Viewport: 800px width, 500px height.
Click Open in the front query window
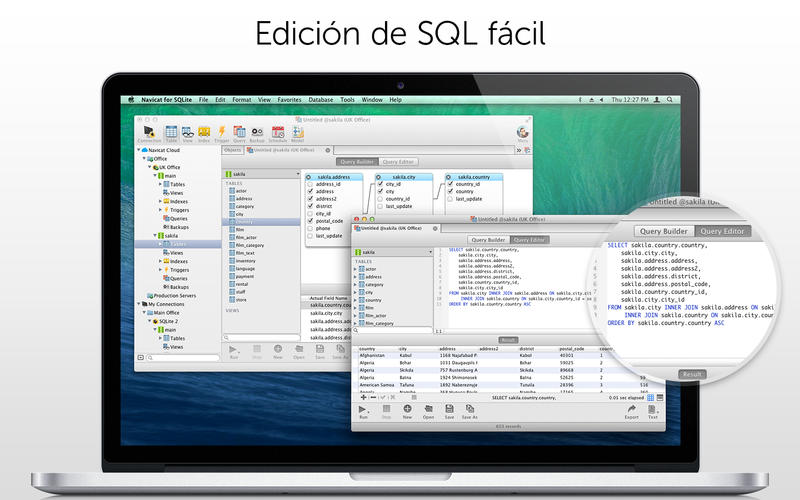(x=428, y=412)
